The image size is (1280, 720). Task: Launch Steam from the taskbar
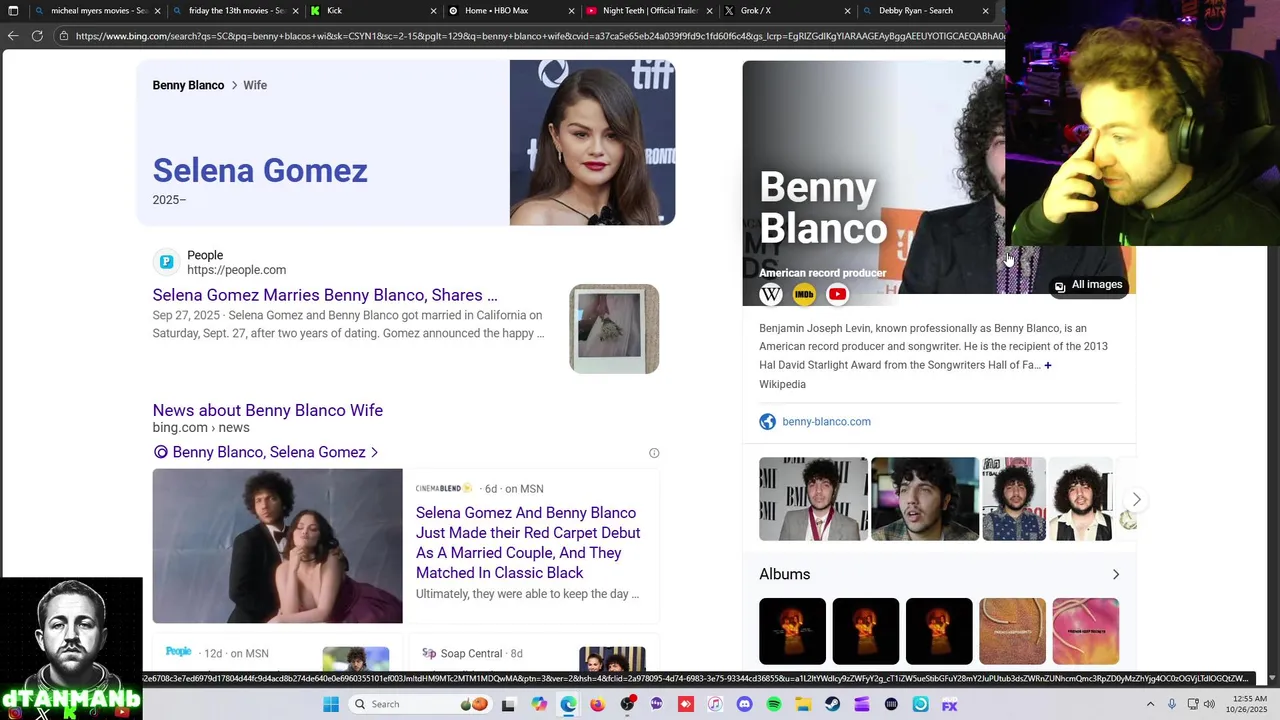(832, 704)
